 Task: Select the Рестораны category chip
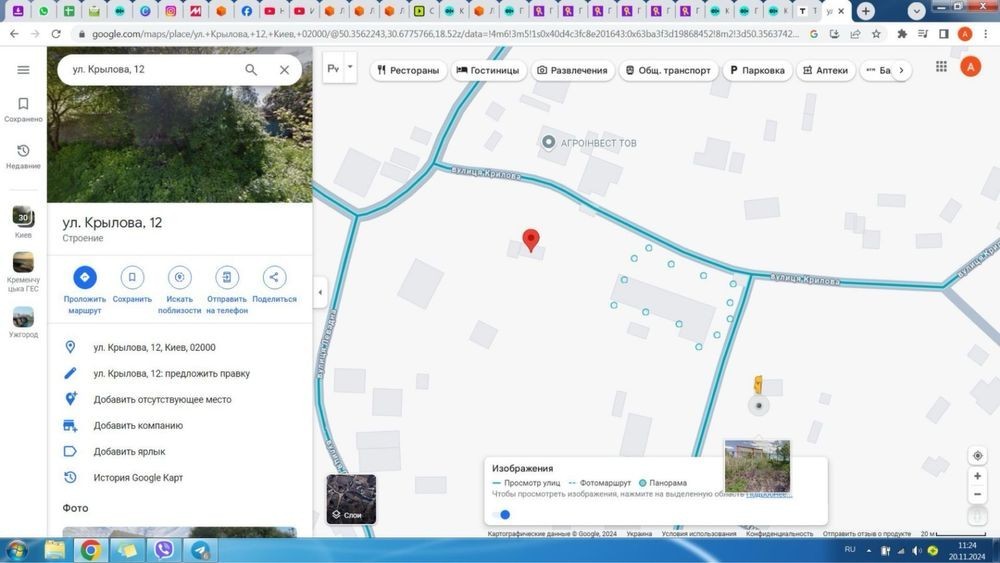point(407,71)
